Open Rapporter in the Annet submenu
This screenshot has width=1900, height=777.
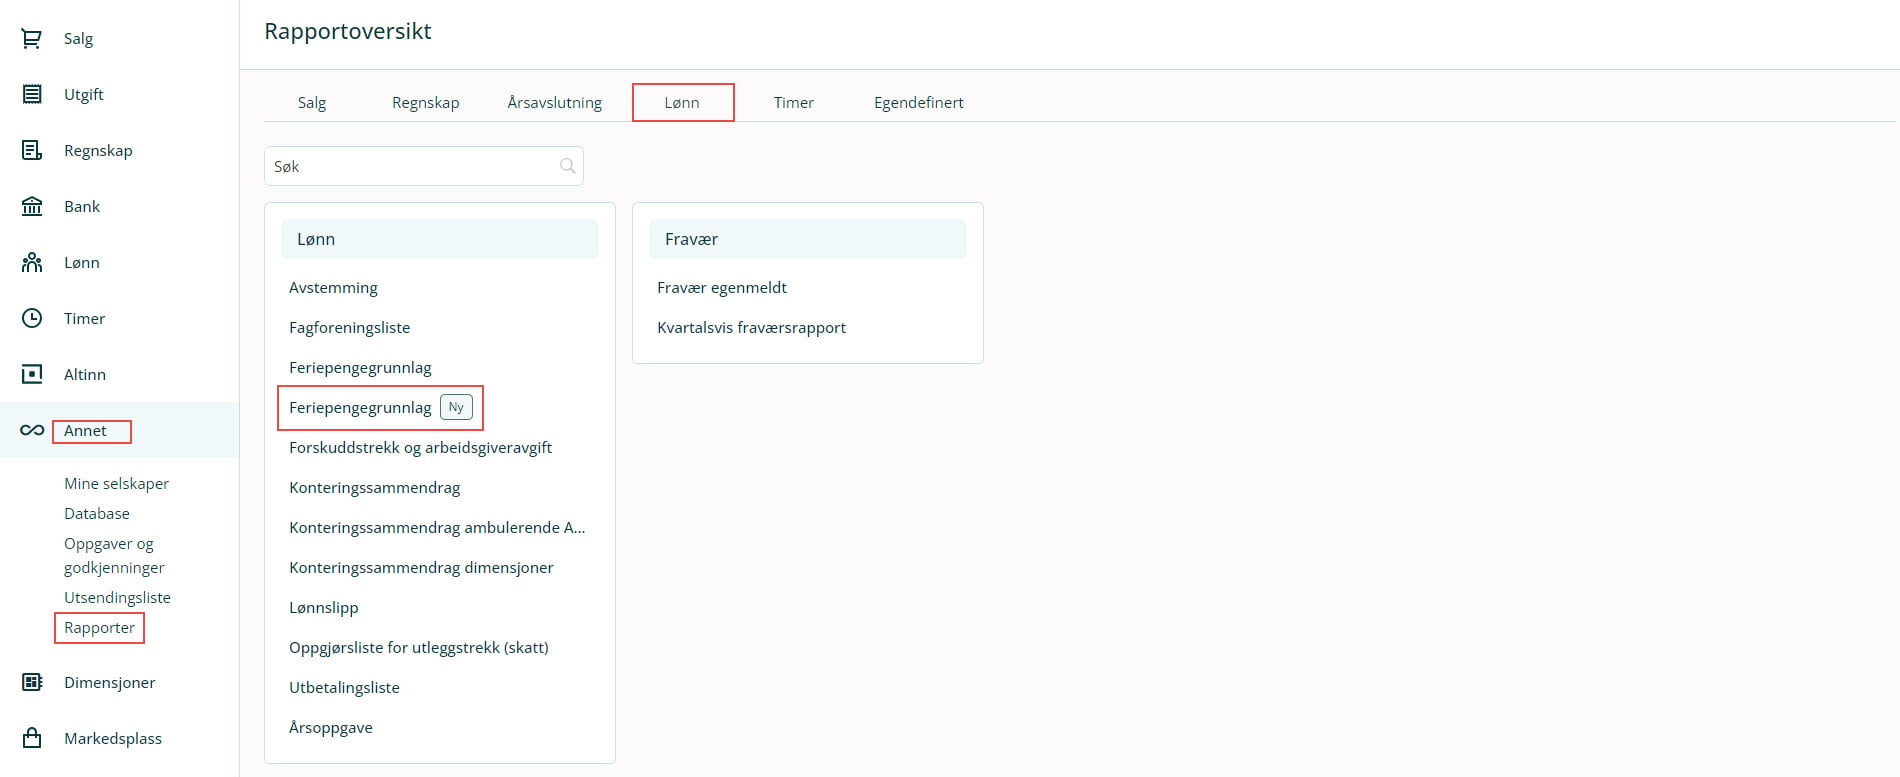pos(99,628)
